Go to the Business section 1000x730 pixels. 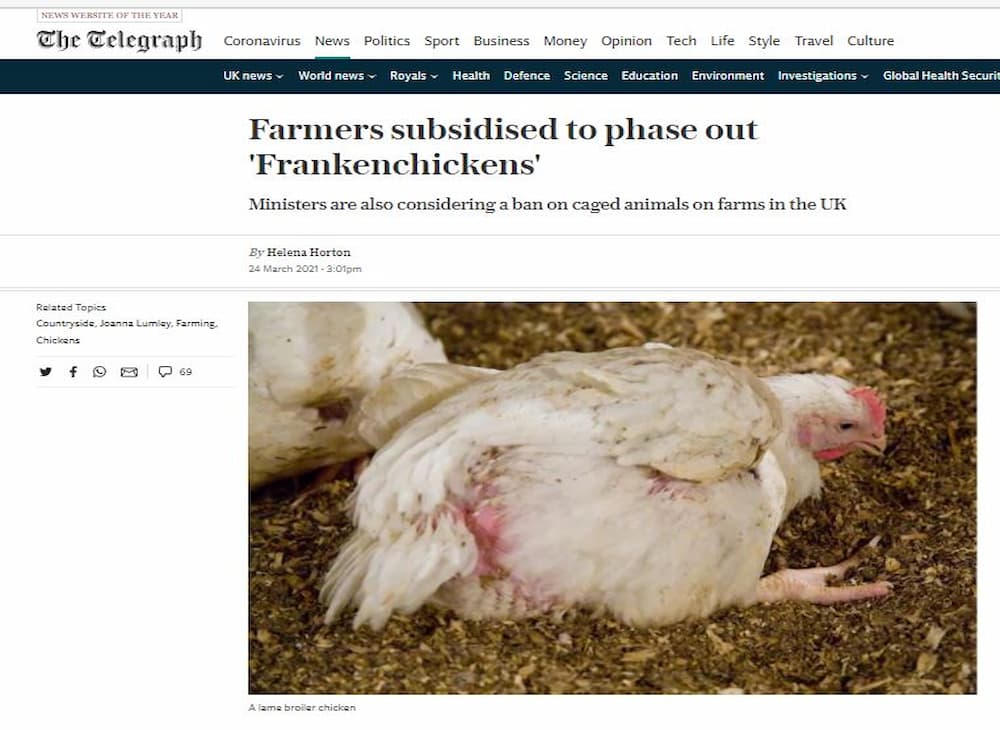pos(501,41)
